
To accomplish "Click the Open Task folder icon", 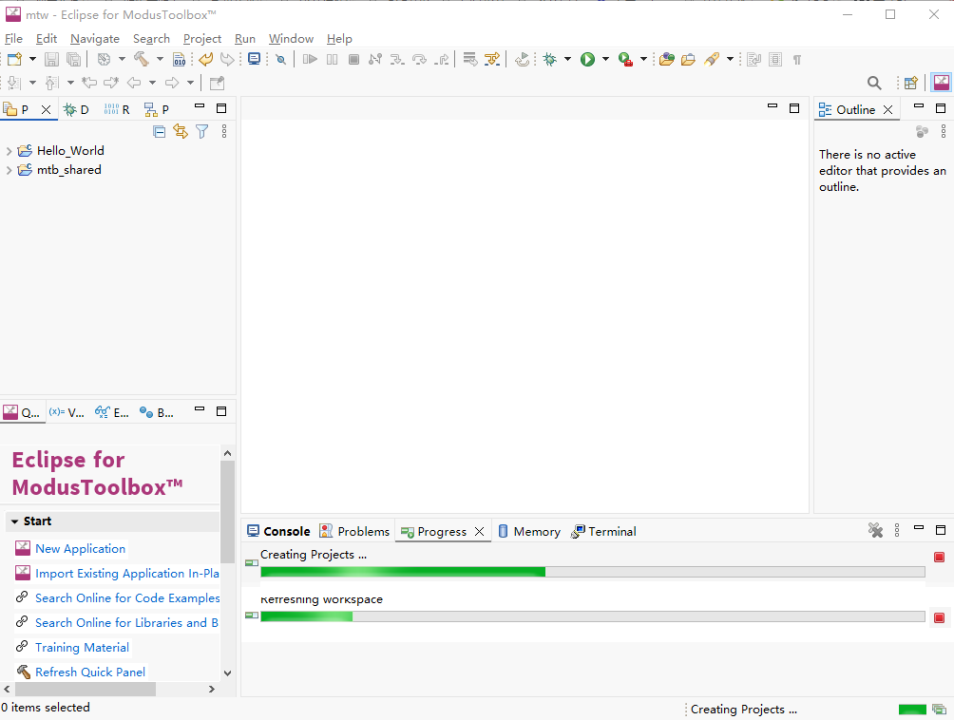I will [688, 59].
